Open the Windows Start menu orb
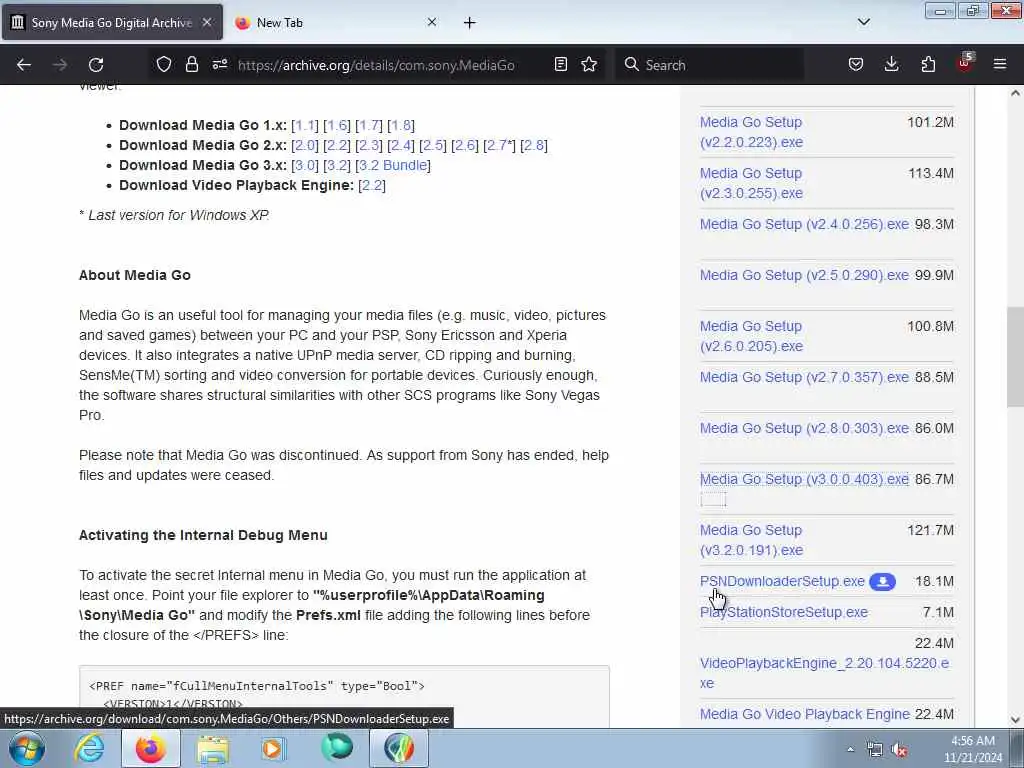Screen dimensions: 1024x768 pyautogui.click(x=27, y=748)
